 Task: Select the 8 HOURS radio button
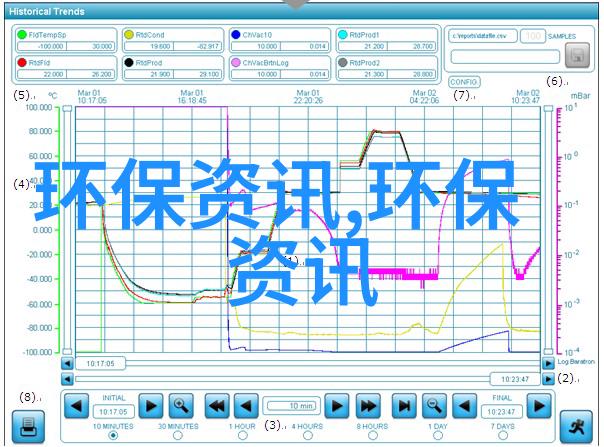click(x=372, y=435)
